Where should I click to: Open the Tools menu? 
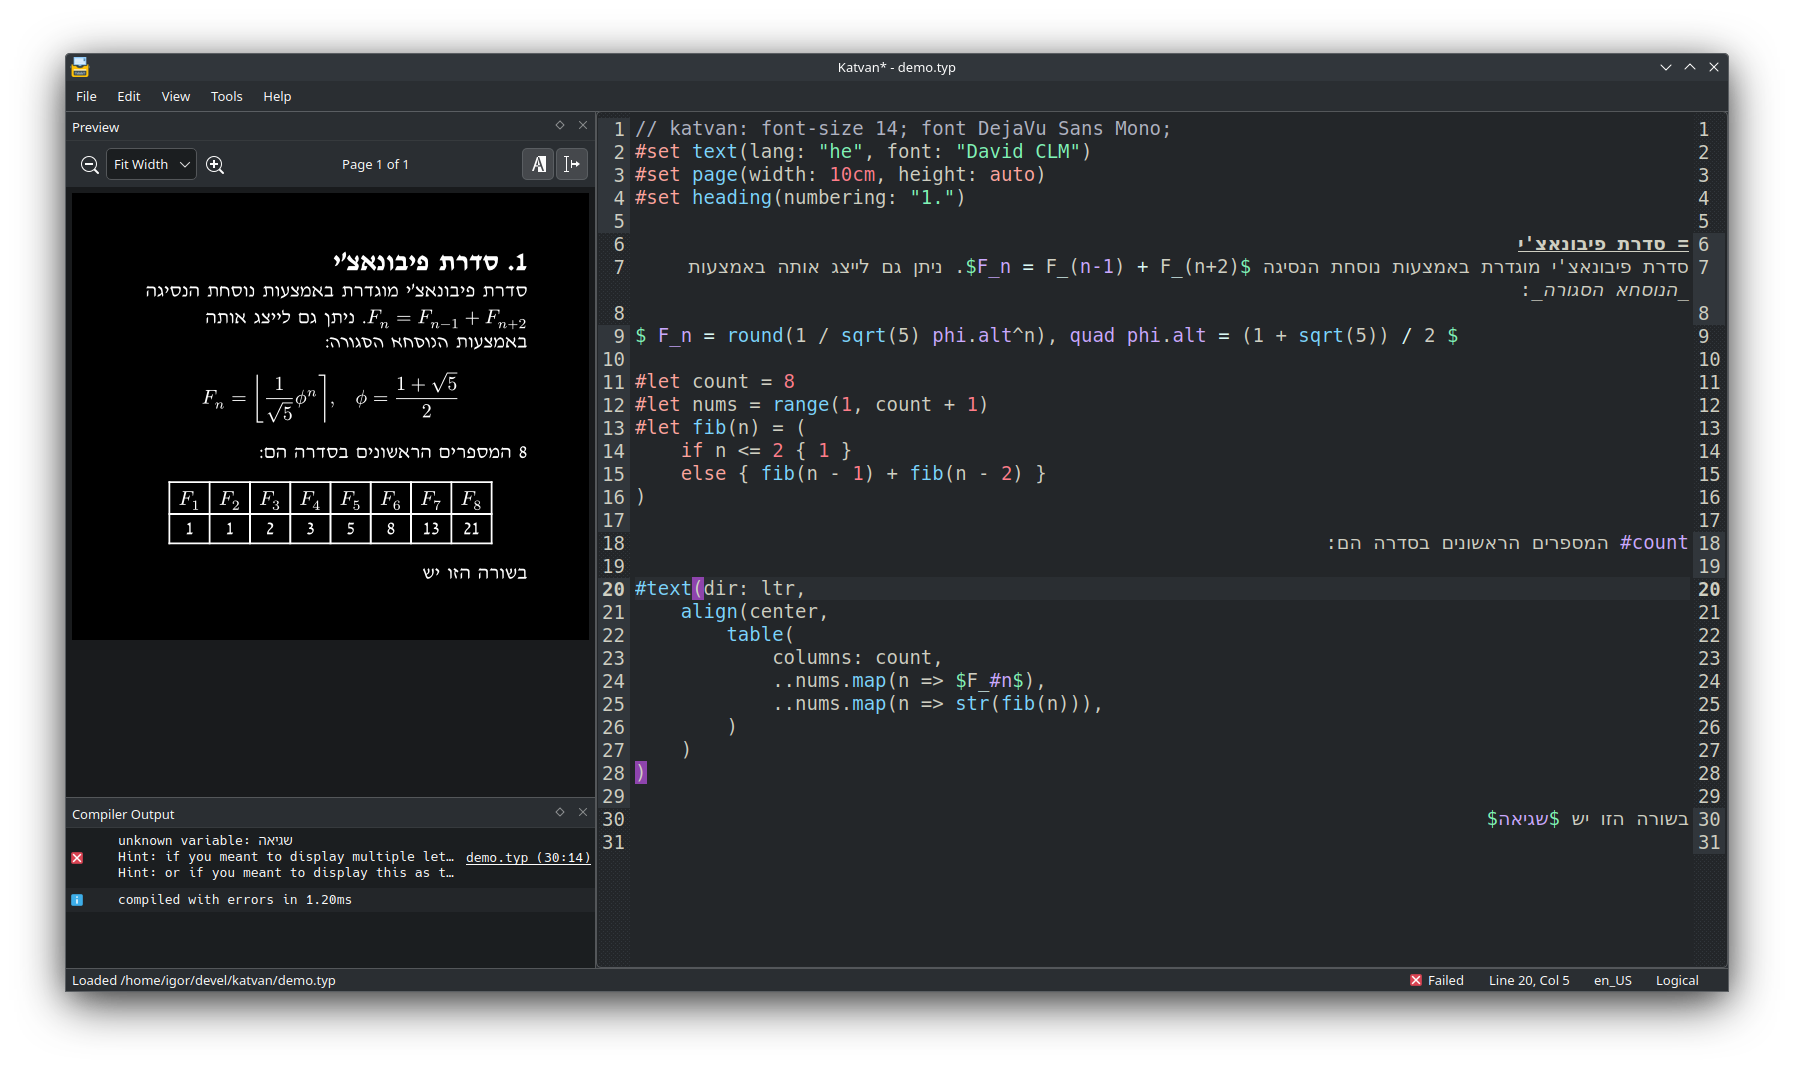coord(226,97)
